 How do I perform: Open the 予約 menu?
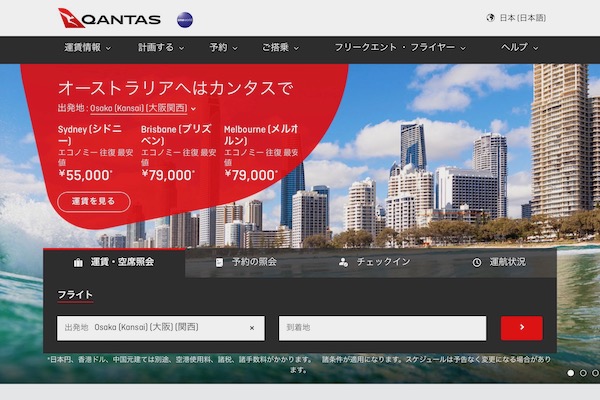[x=223, y=47]
